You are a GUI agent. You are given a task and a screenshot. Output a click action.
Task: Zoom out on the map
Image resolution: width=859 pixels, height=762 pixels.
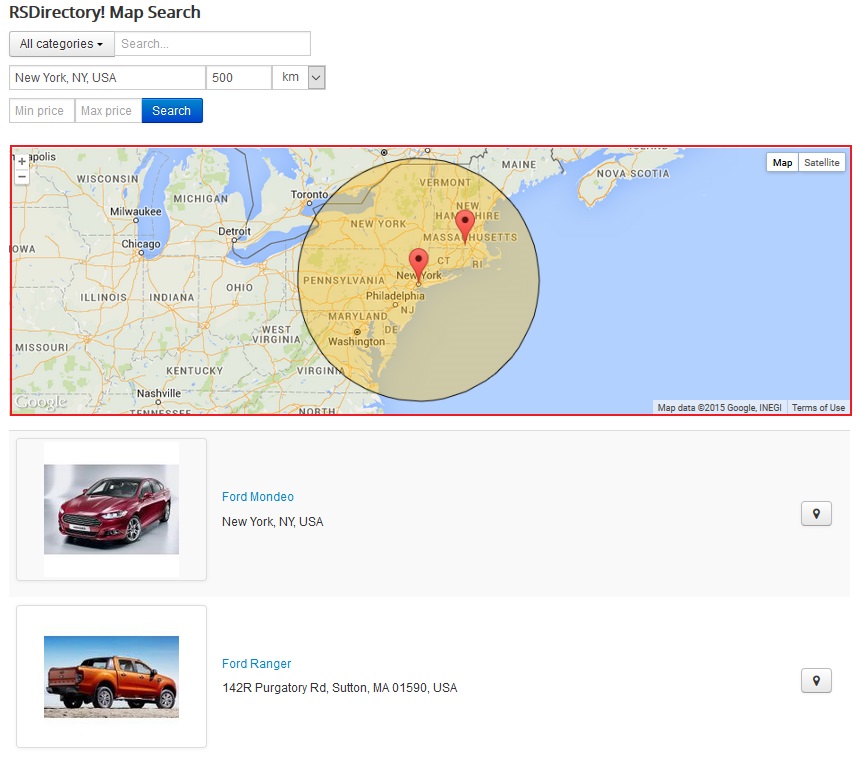pos(22,176)
